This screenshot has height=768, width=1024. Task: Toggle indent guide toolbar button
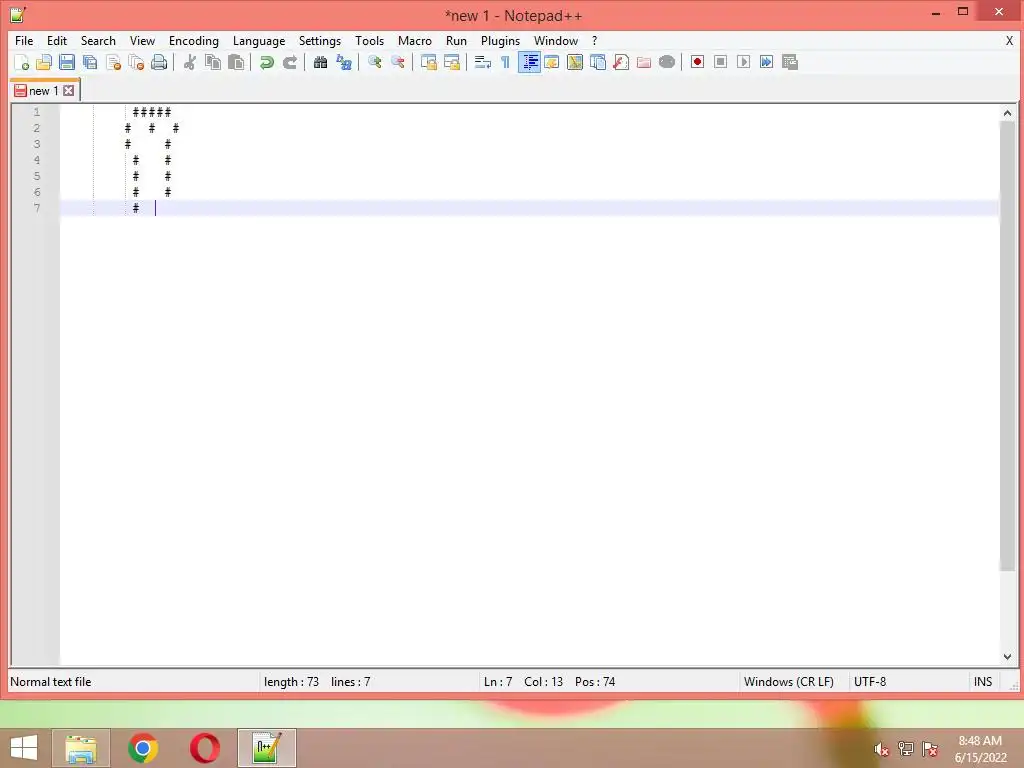tap(529, 62)
